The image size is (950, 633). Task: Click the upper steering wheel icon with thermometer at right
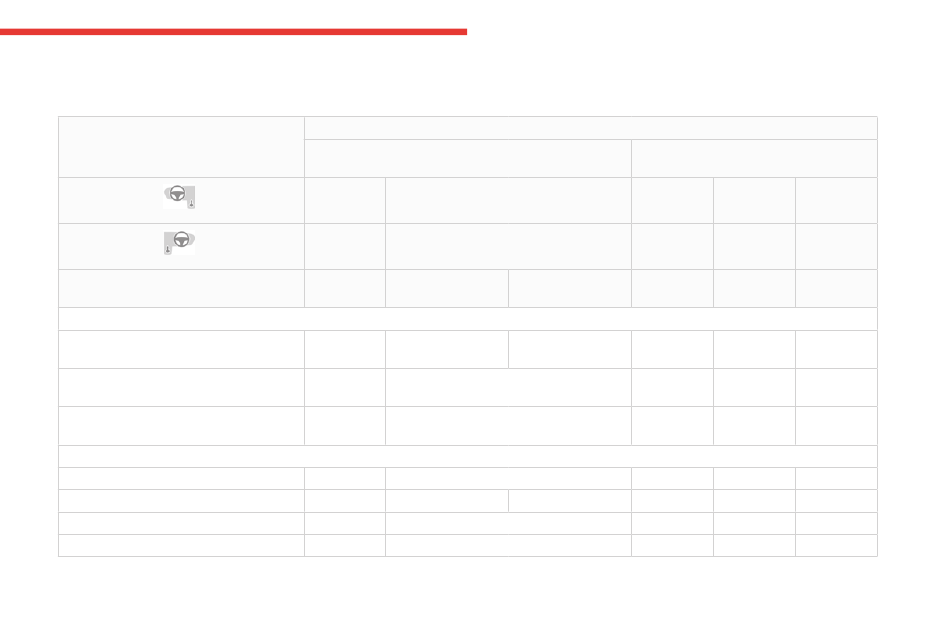(x=179, y=197)
